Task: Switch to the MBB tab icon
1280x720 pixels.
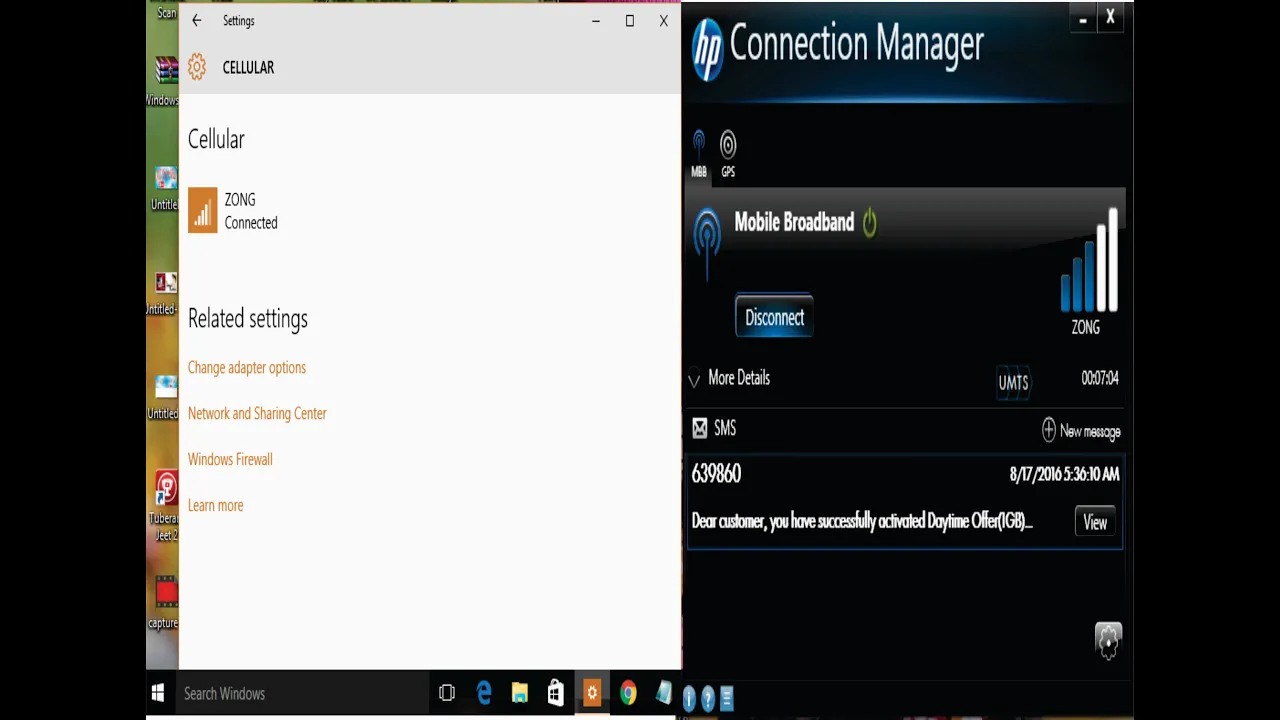Action: (x=699, y=154)
